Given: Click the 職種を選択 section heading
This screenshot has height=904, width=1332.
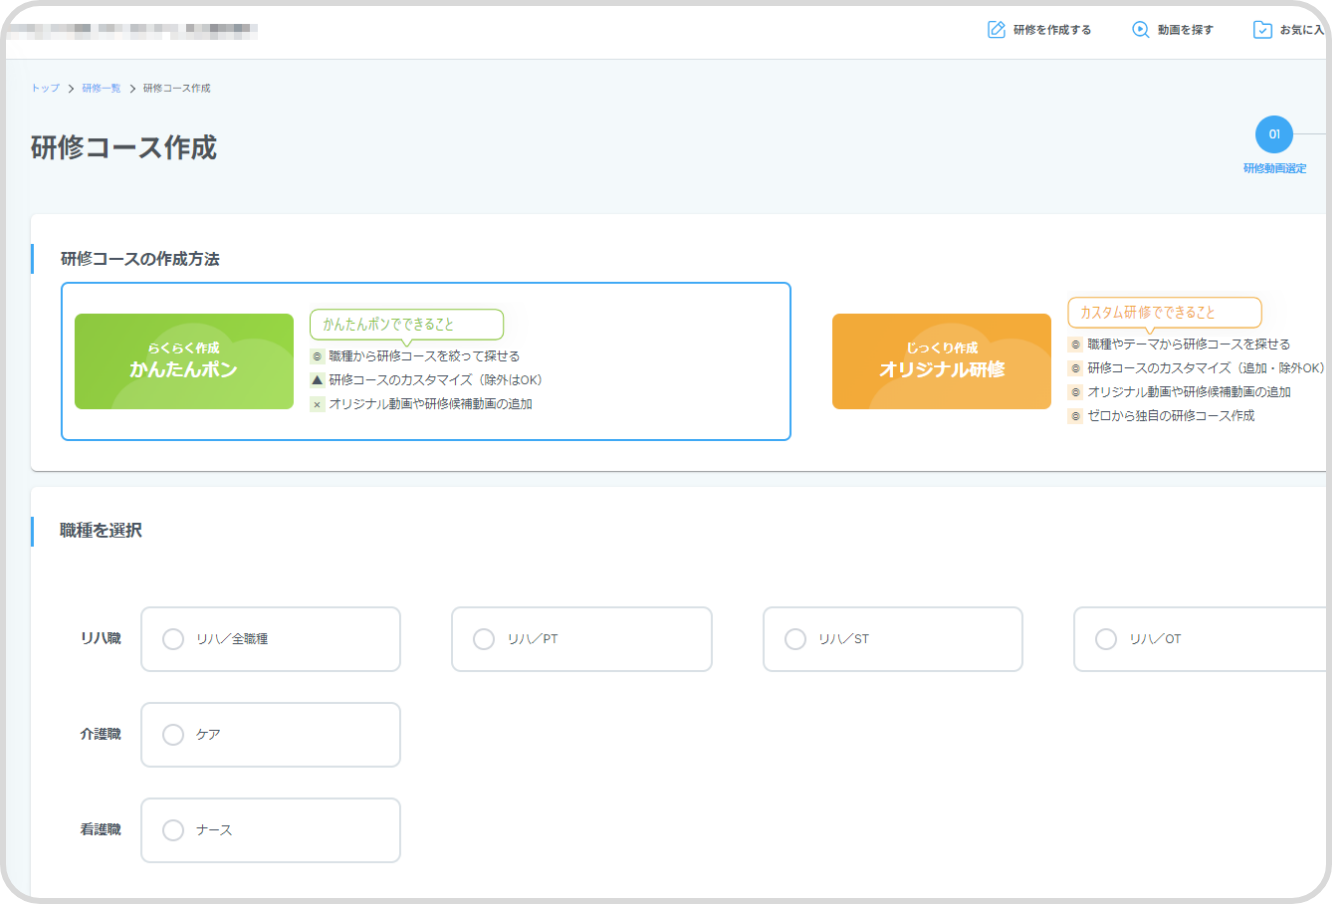Looking at the screenshot, I should coord(101,530).
